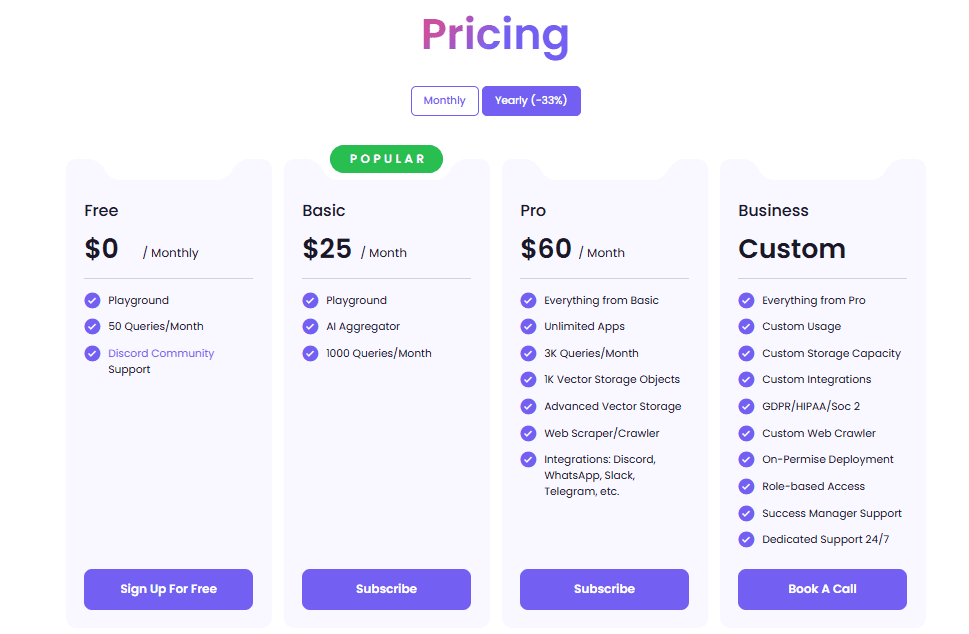This screenshot has width=969, height=634.
Task: Click the checkmark next to GDPR/HIPAA/Soc 2
Action: pos(747,406)
